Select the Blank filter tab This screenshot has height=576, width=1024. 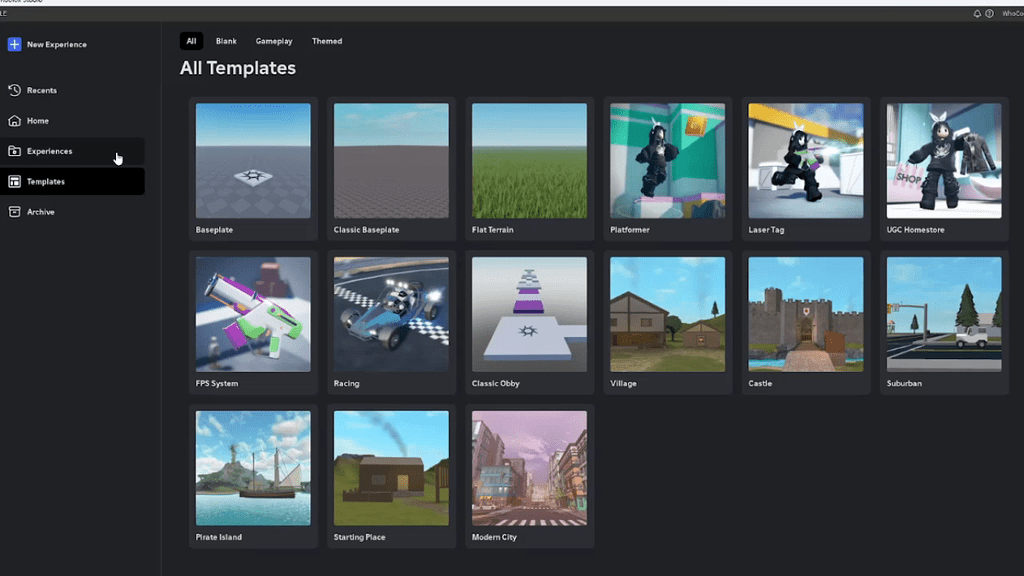coord(226,41)
